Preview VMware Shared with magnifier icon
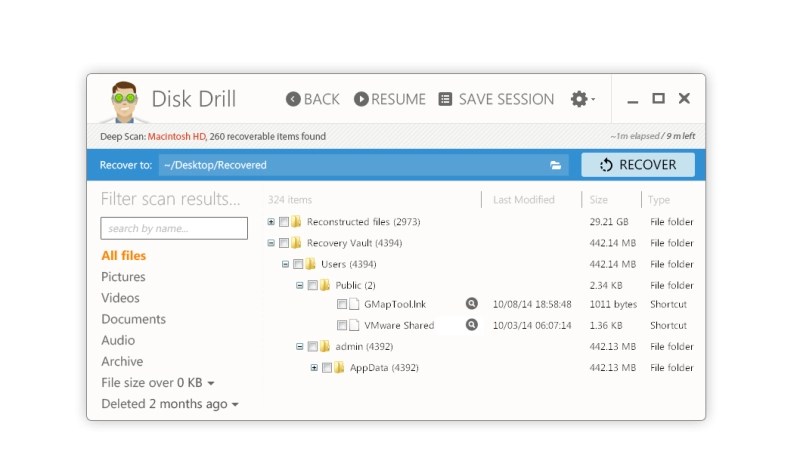 [472, 325]
